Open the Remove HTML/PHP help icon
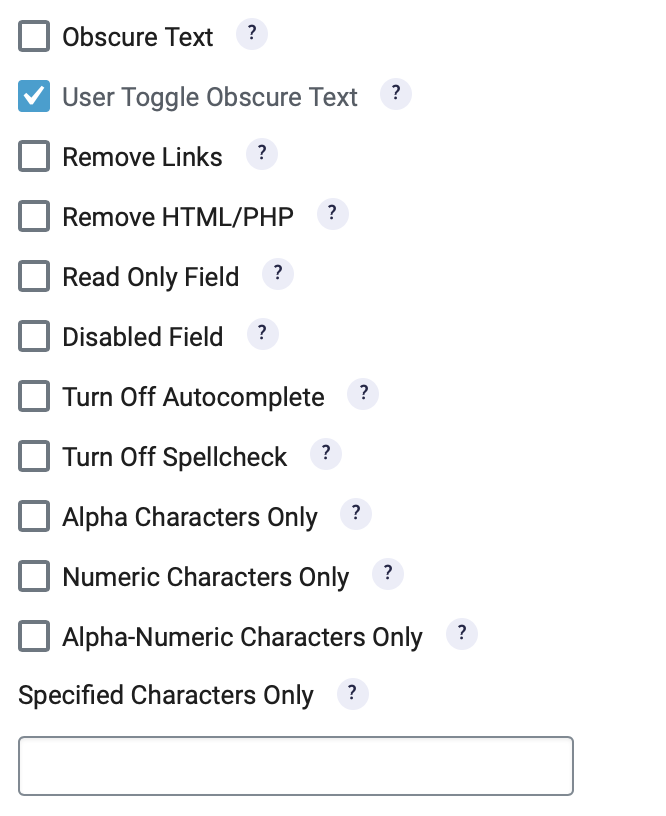 coord(332,213)
